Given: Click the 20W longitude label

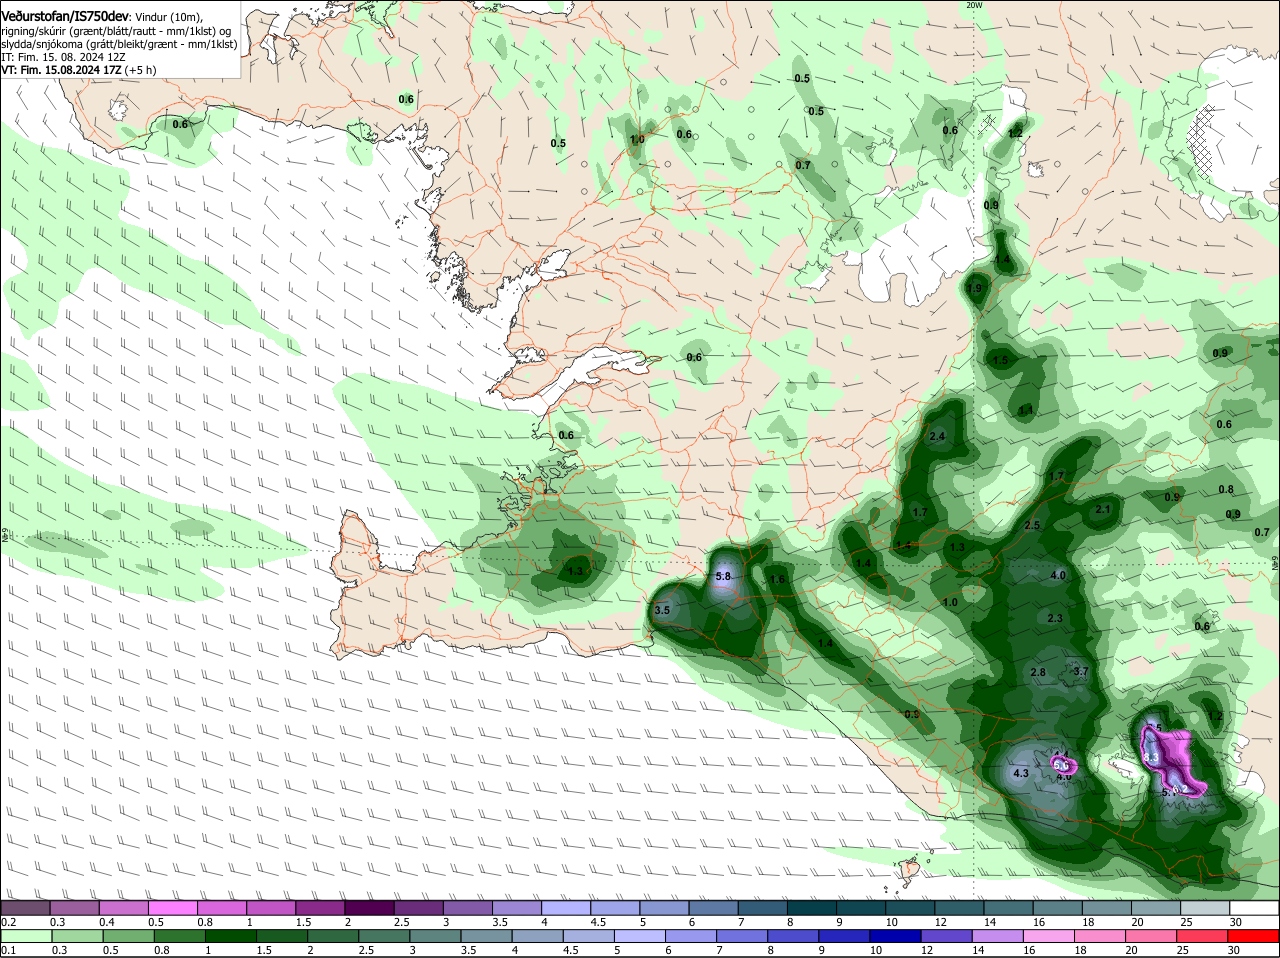Looking at the screenshot, I should [975, 5].
